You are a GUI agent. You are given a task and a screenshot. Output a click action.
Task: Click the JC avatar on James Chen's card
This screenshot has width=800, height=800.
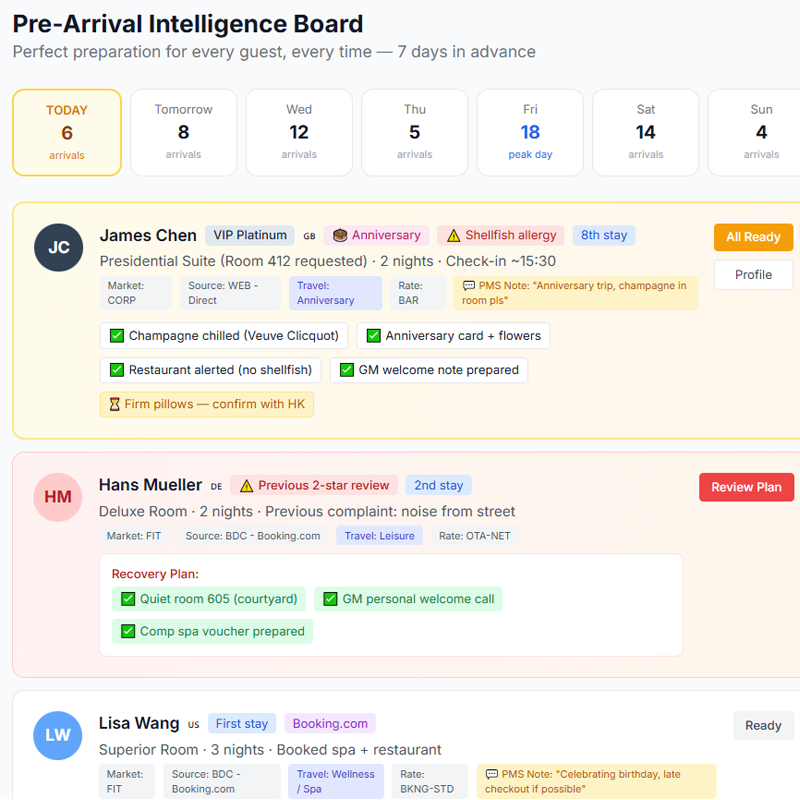pyautogui.click(x=58, y=247)
